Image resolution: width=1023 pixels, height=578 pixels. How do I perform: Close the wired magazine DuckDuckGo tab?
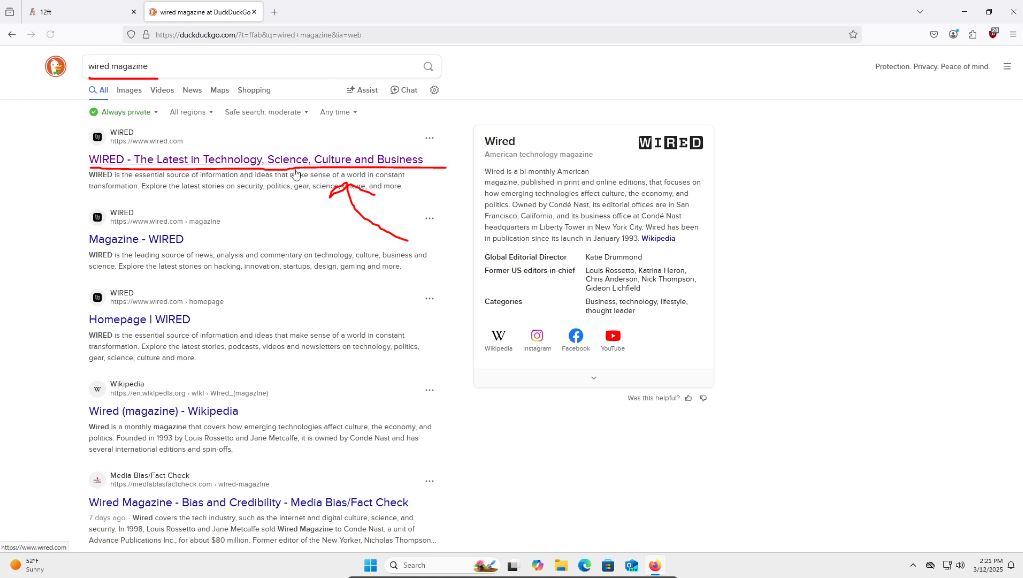254,12
